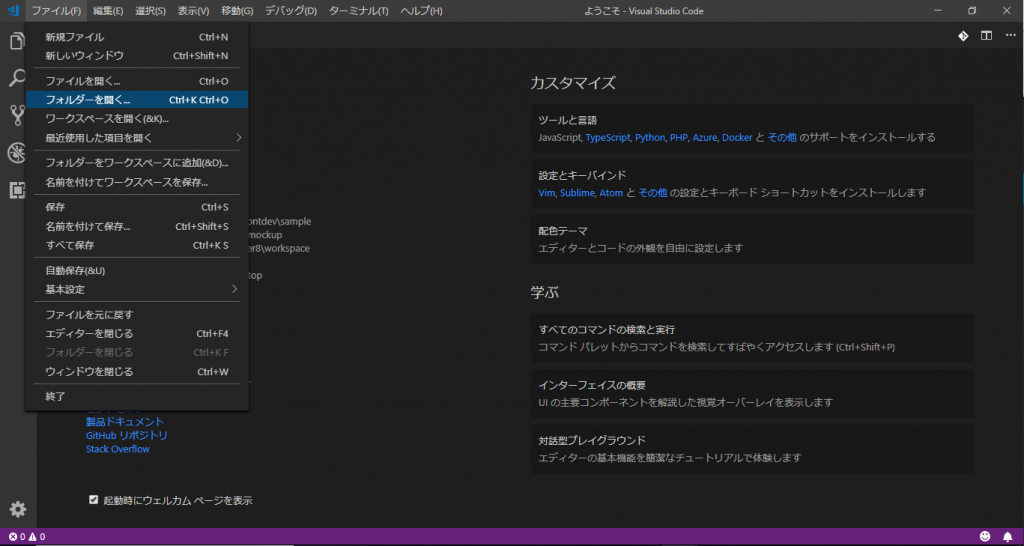Image resolution: width=1024 pixels, height=546 pixels.
Task: Click その他 link in ツールと言語
Action: [782, 138]
